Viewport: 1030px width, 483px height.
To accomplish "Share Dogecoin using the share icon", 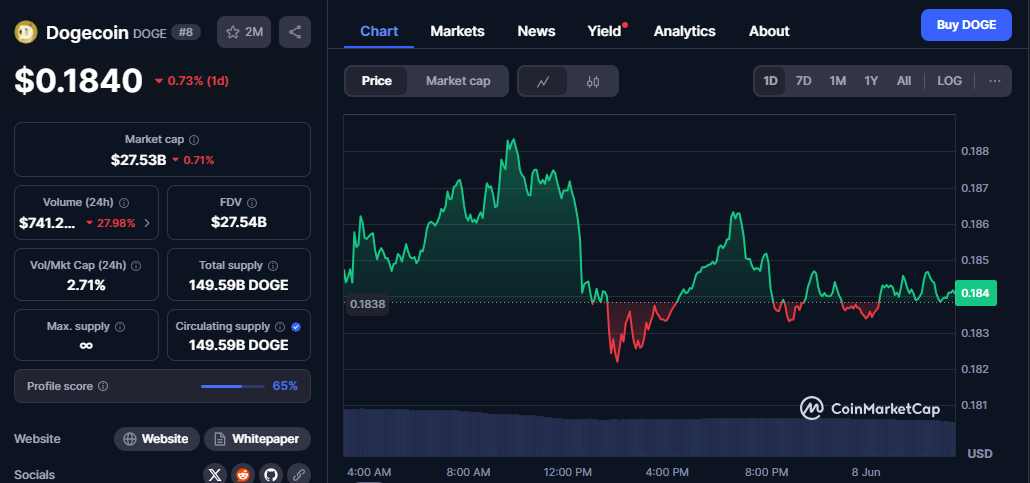I will (295, 32).
